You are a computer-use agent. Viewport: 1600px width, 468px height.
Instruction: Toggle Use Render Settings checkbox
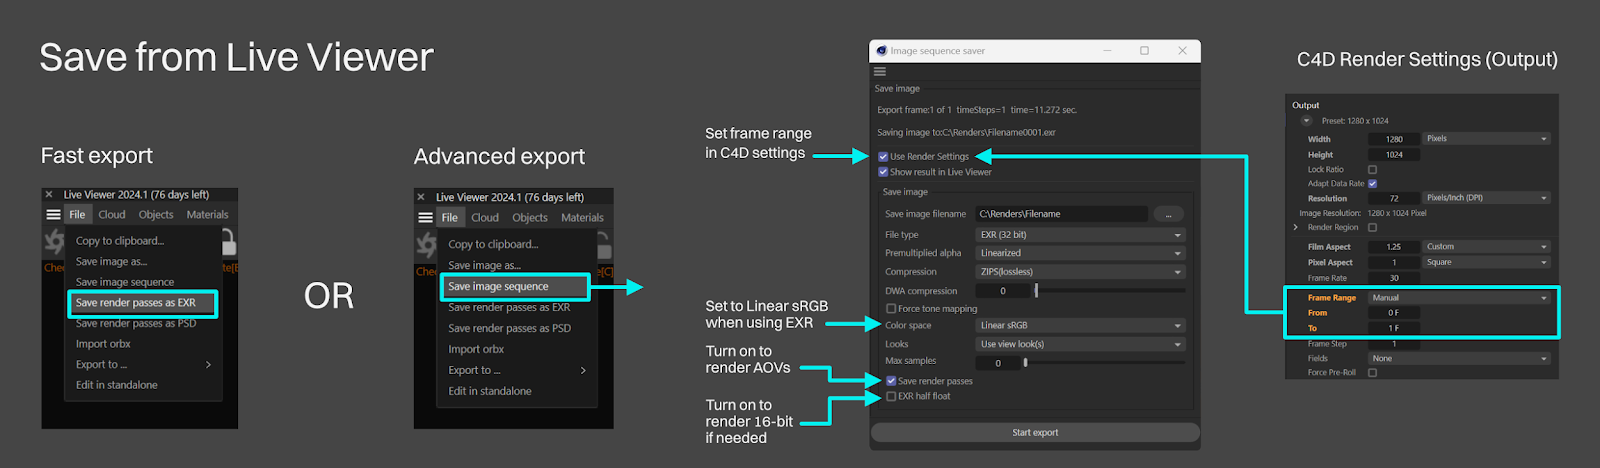click(883, 157)
